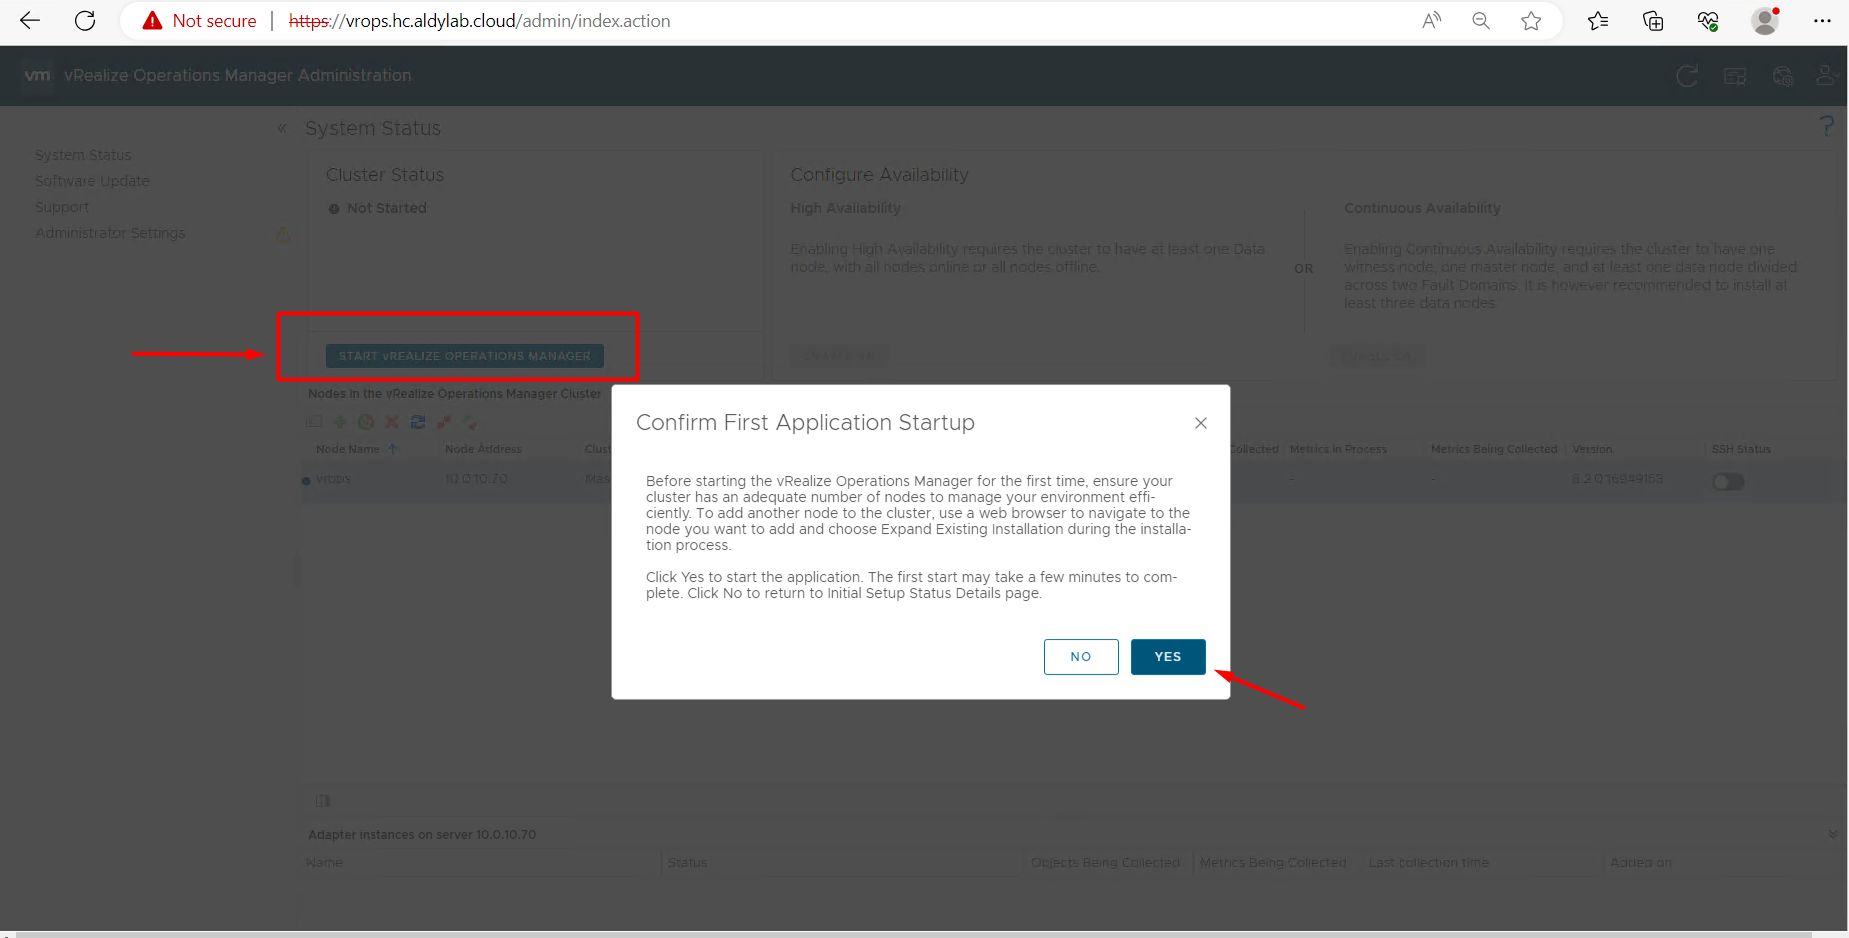Click the Not secure site warning indicator

tap(200, 21)
